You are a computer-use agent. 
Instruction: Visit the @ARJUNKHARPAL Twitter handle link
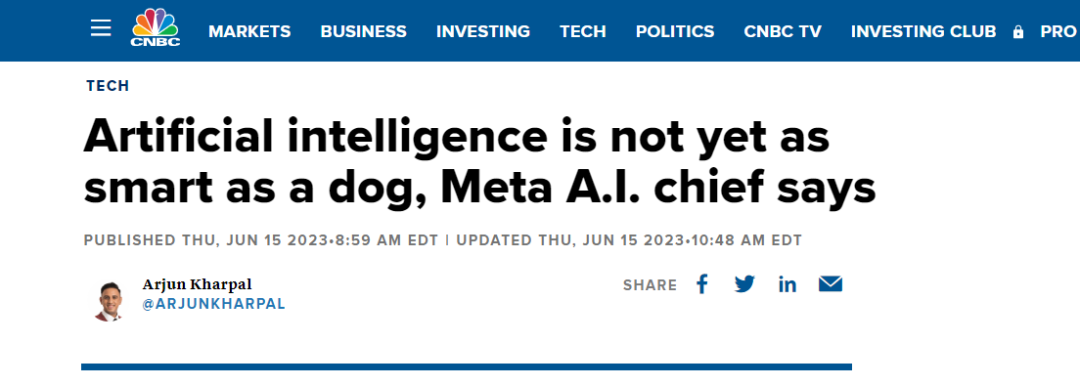214,304
